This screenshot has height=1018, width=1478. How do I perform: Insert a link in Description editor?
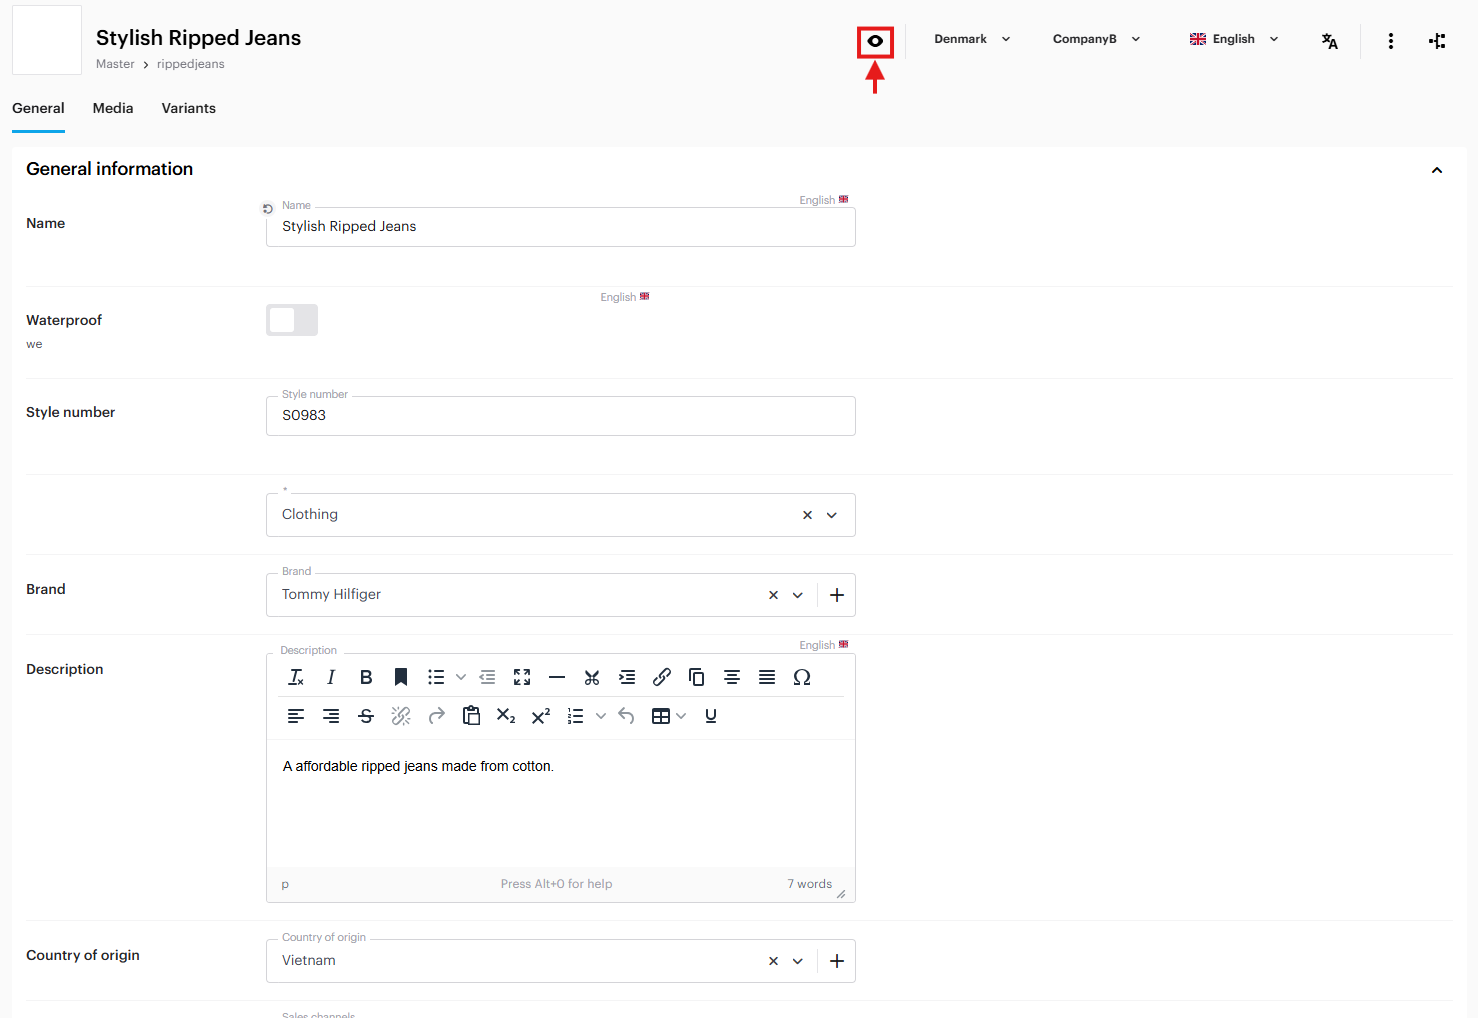coord(661,677)
